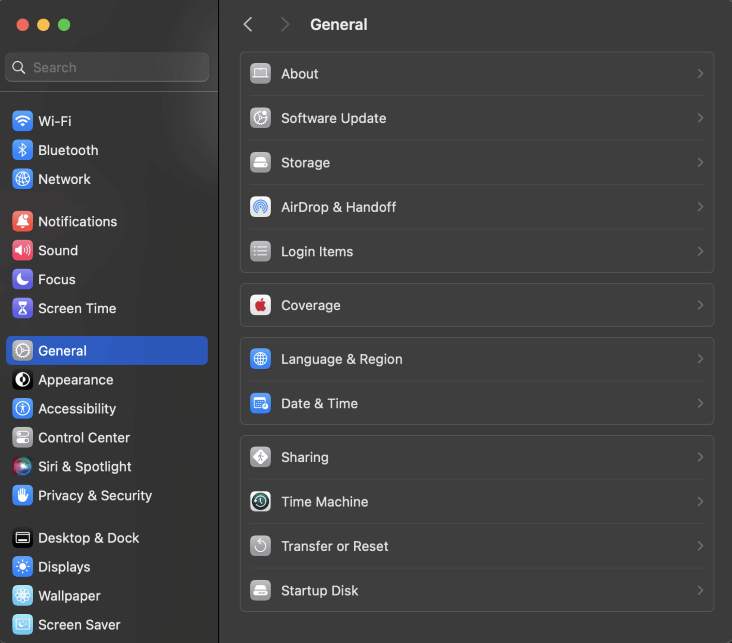Open Date & Time chevron arrow
732x643 pixels.
(x=700, y=404)
